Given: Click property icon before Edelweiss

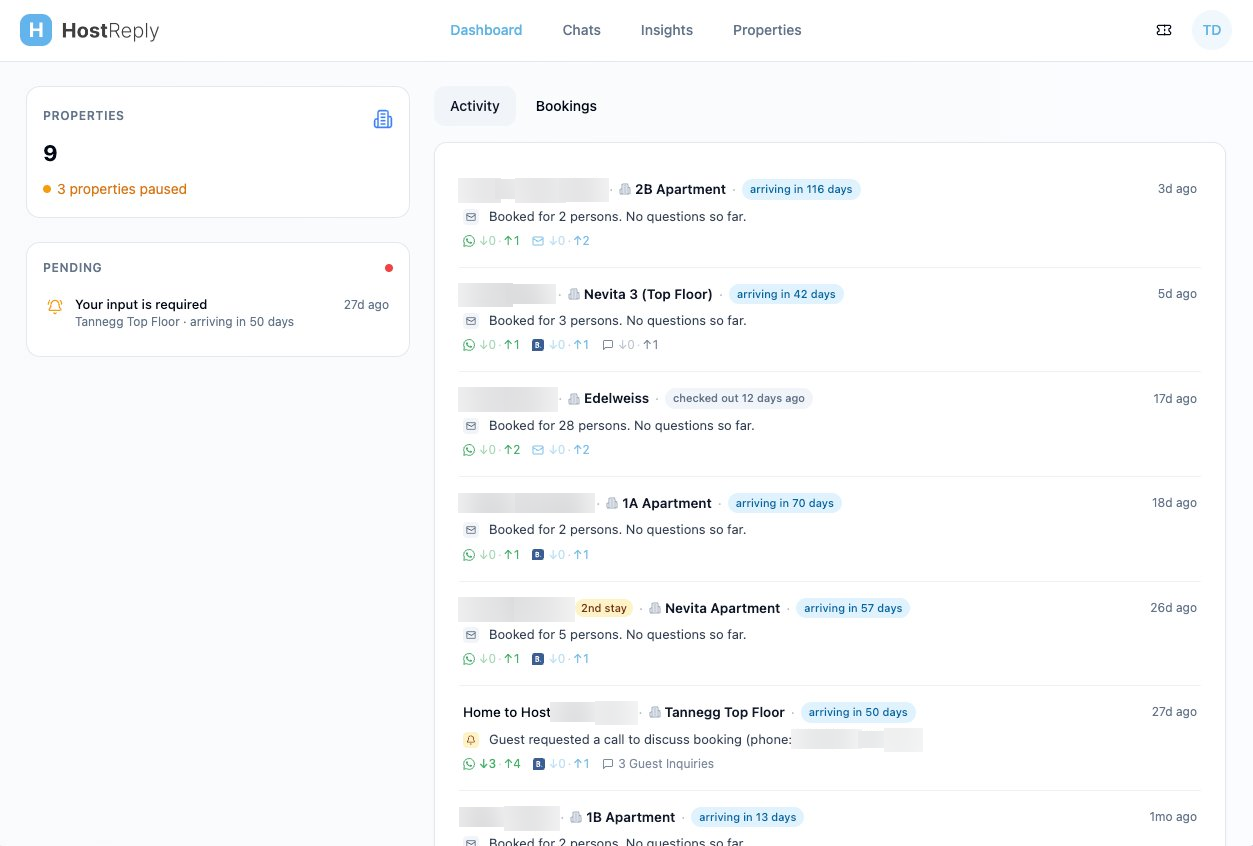Looking at the screenshot, I should click(x=574, y=398).
